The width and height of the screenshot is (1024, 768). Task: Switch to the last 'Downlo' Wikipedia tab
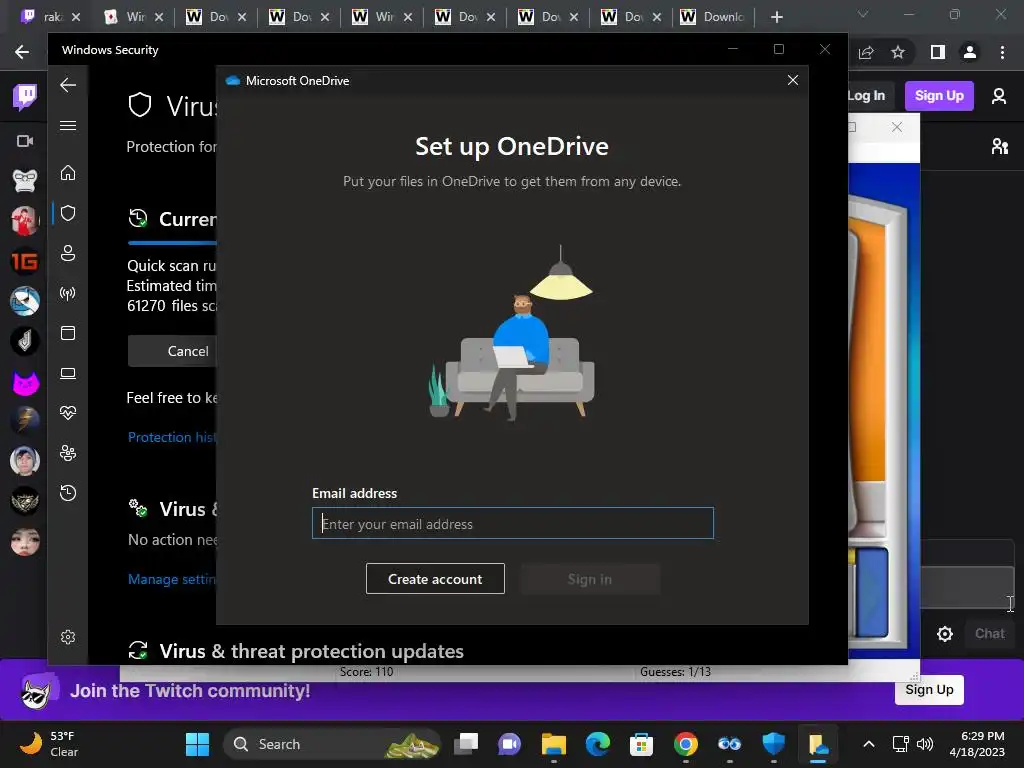713,17
